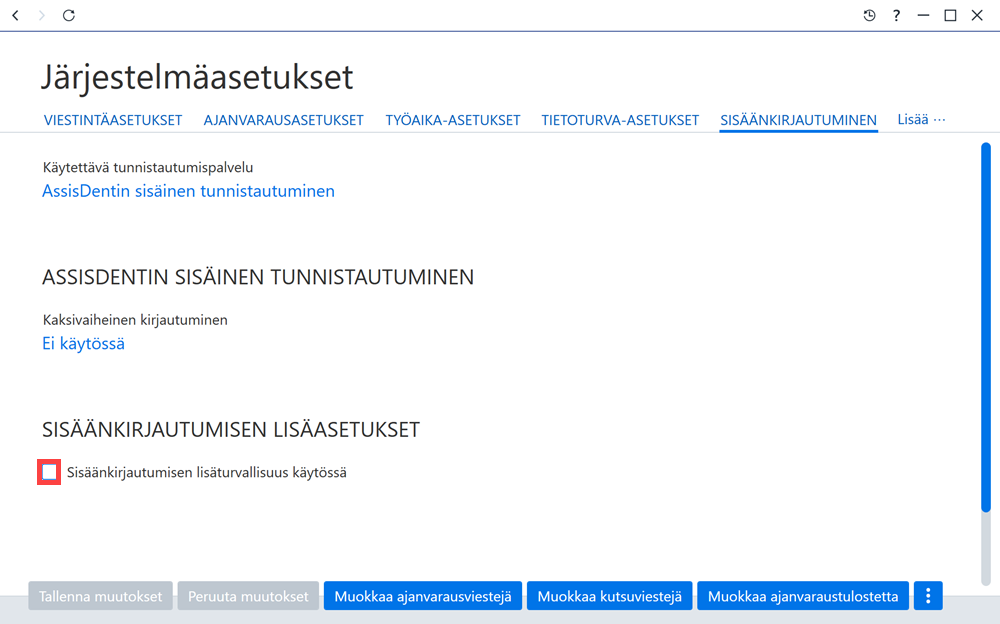This screenshot has height=624, width=1000.
Task: Click Tallenna muutokset button
Action: [100, 596]
